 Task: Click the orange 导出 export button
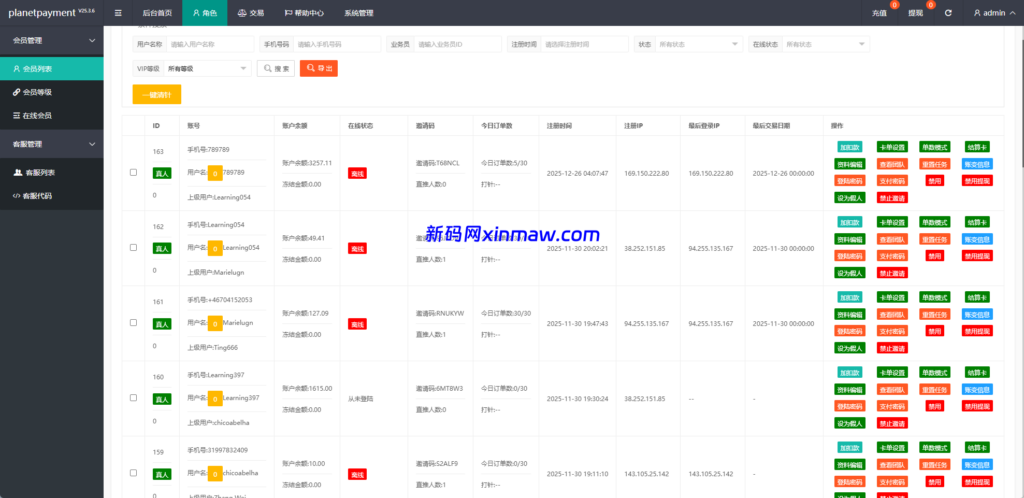pyautogui.click(x=319, y=69)
